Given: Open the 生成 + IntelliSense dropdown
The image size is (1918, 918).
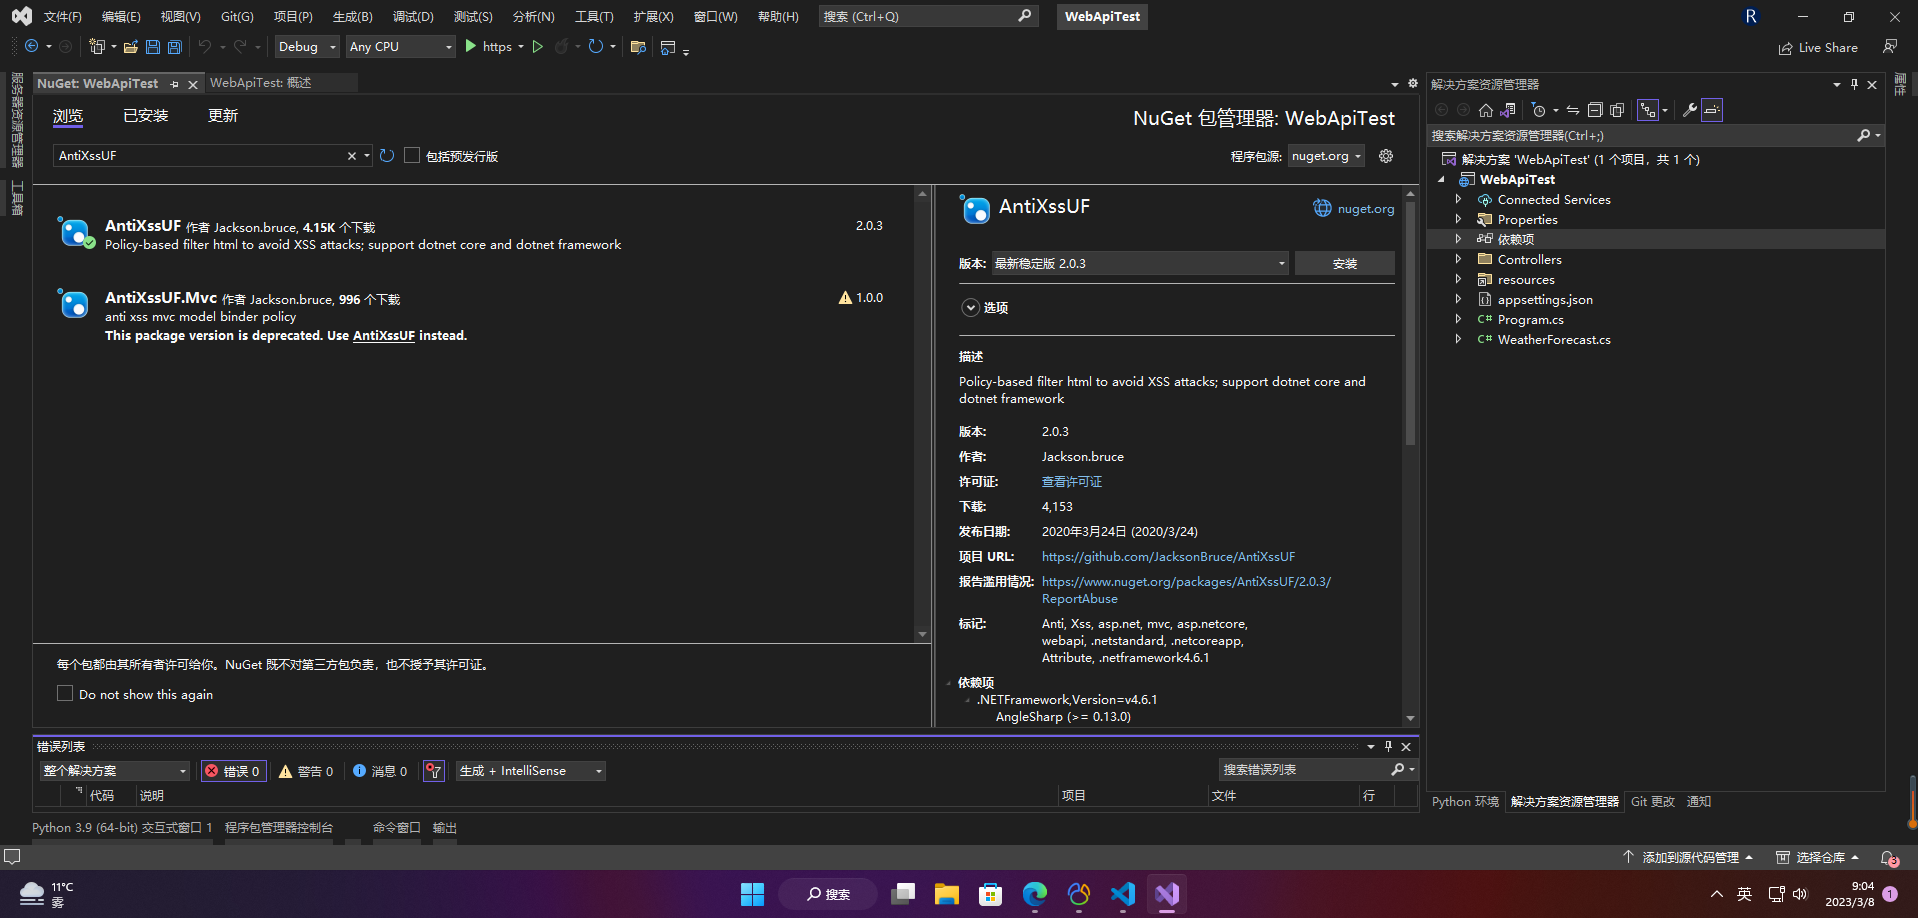Looking at the screenshot, I should 531,771.
